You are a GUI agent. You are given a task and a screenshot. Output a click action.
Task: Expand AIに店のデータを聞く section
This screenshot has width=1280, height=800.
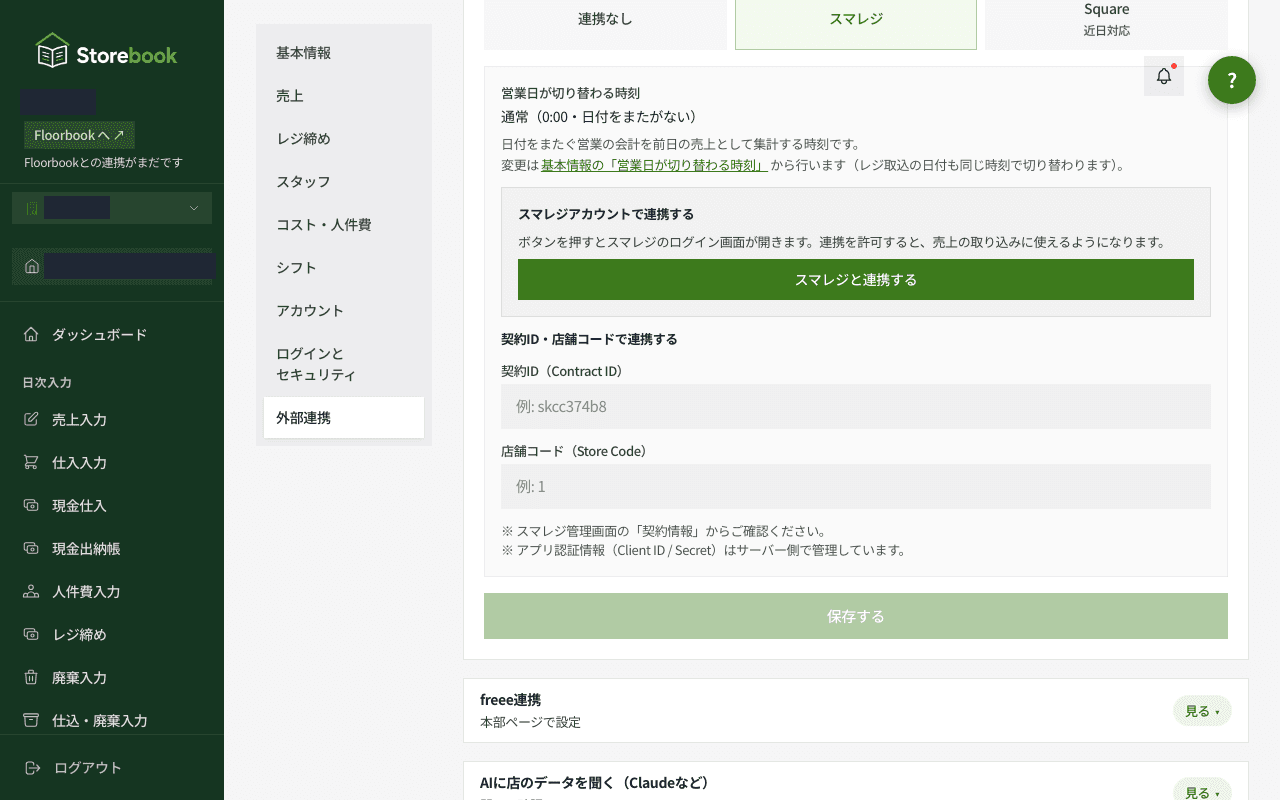[x=1202, y=790]
